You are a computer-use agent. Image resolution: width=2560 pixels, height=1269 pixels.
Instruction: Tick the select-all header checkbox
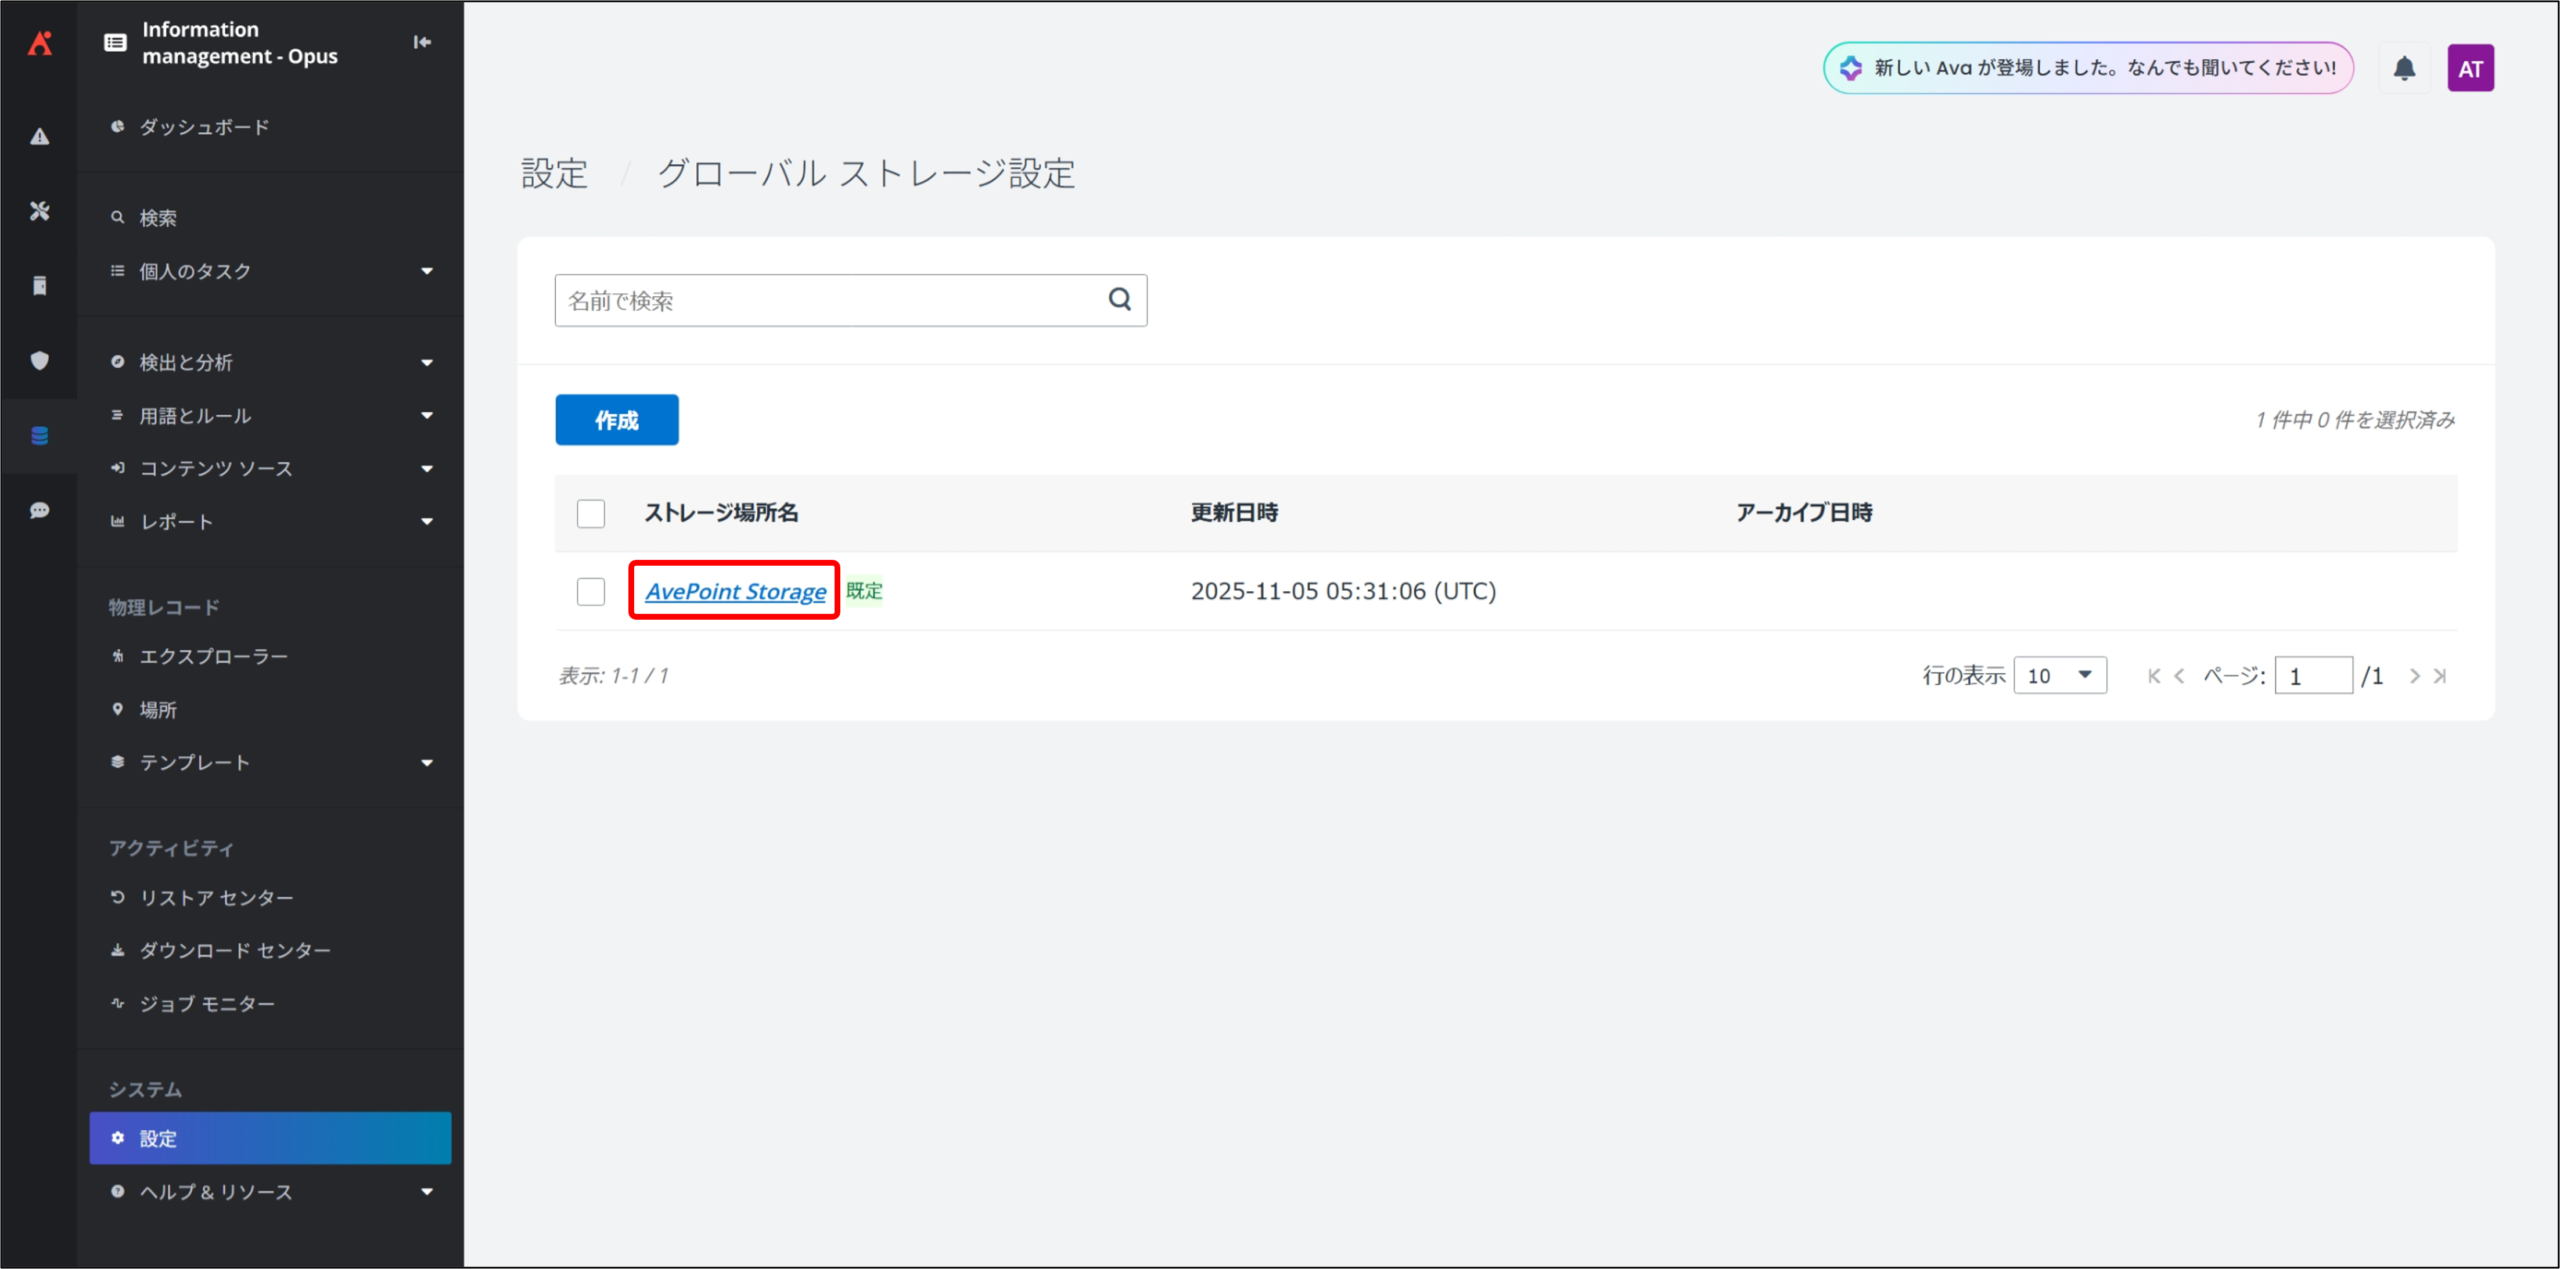tap(590, 513)
